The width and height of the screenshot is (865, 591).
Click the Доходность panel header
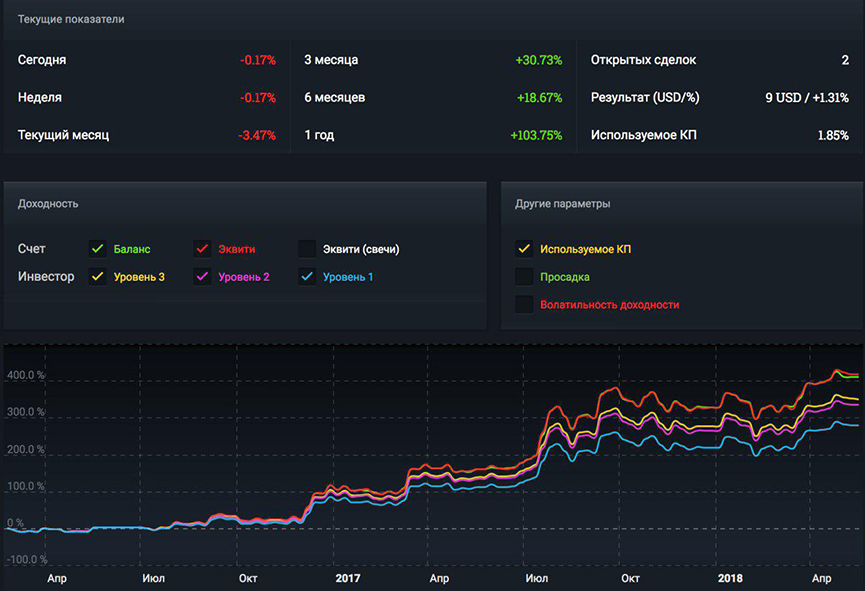pyautogui.click(x=48, y=203)
